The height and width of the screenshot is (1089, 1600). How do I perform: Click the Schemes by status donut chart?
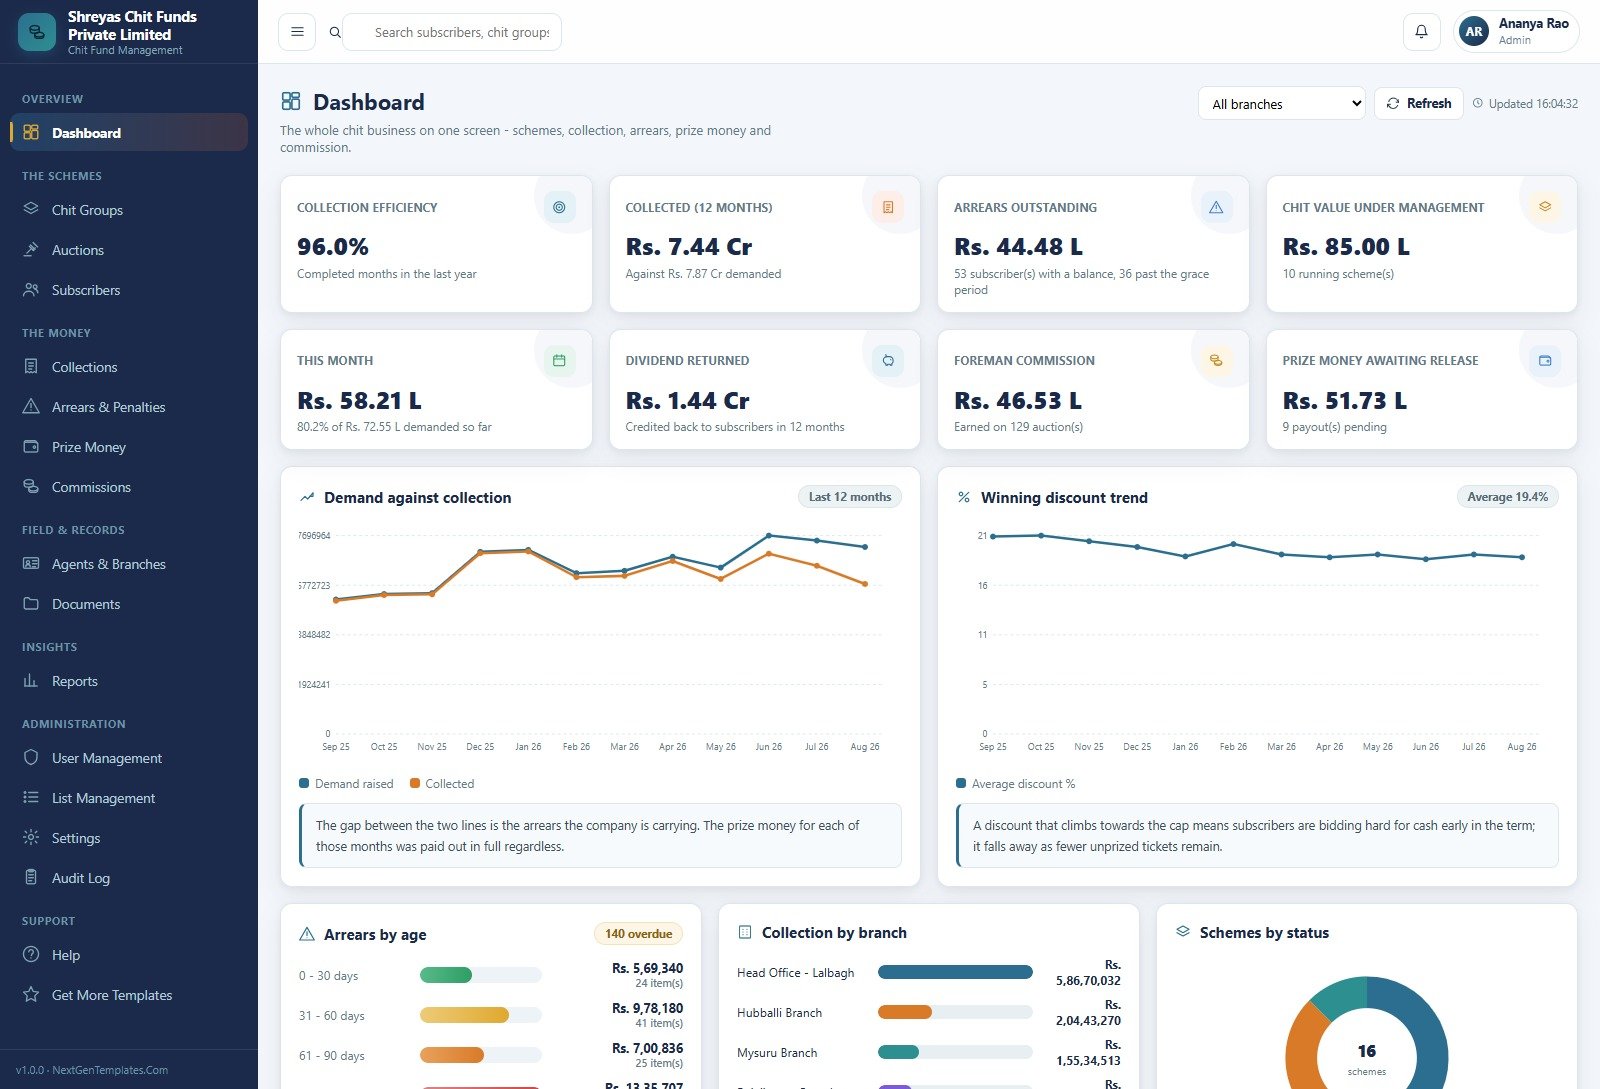click(1366, 1032)
